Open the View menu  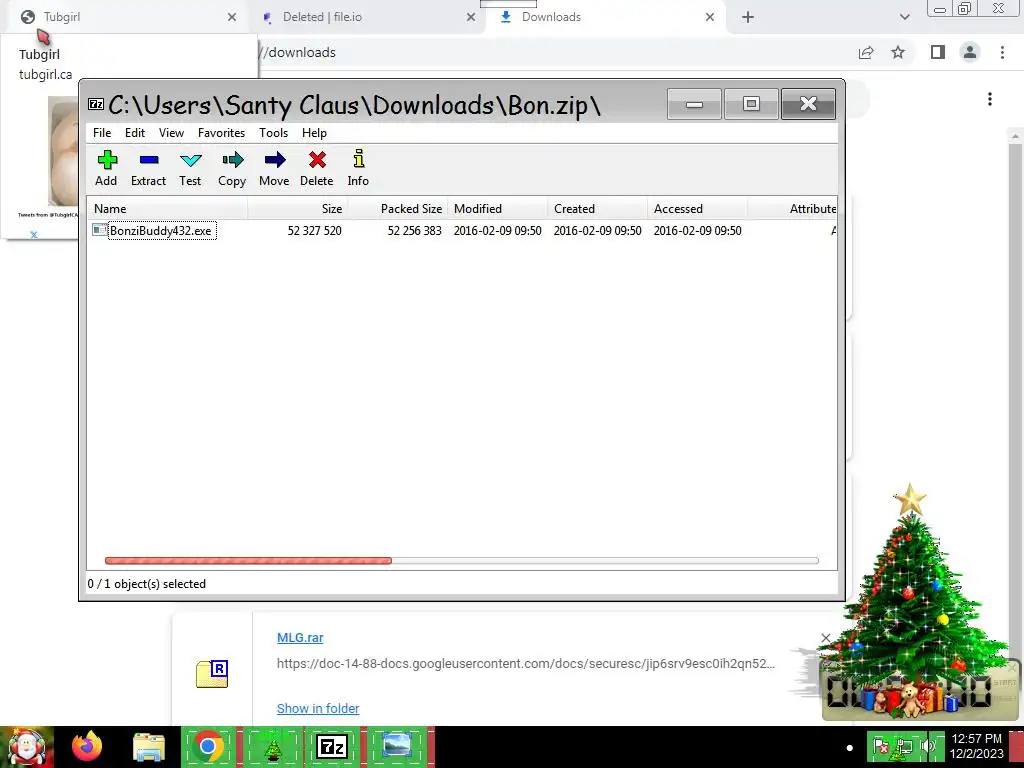171,133
